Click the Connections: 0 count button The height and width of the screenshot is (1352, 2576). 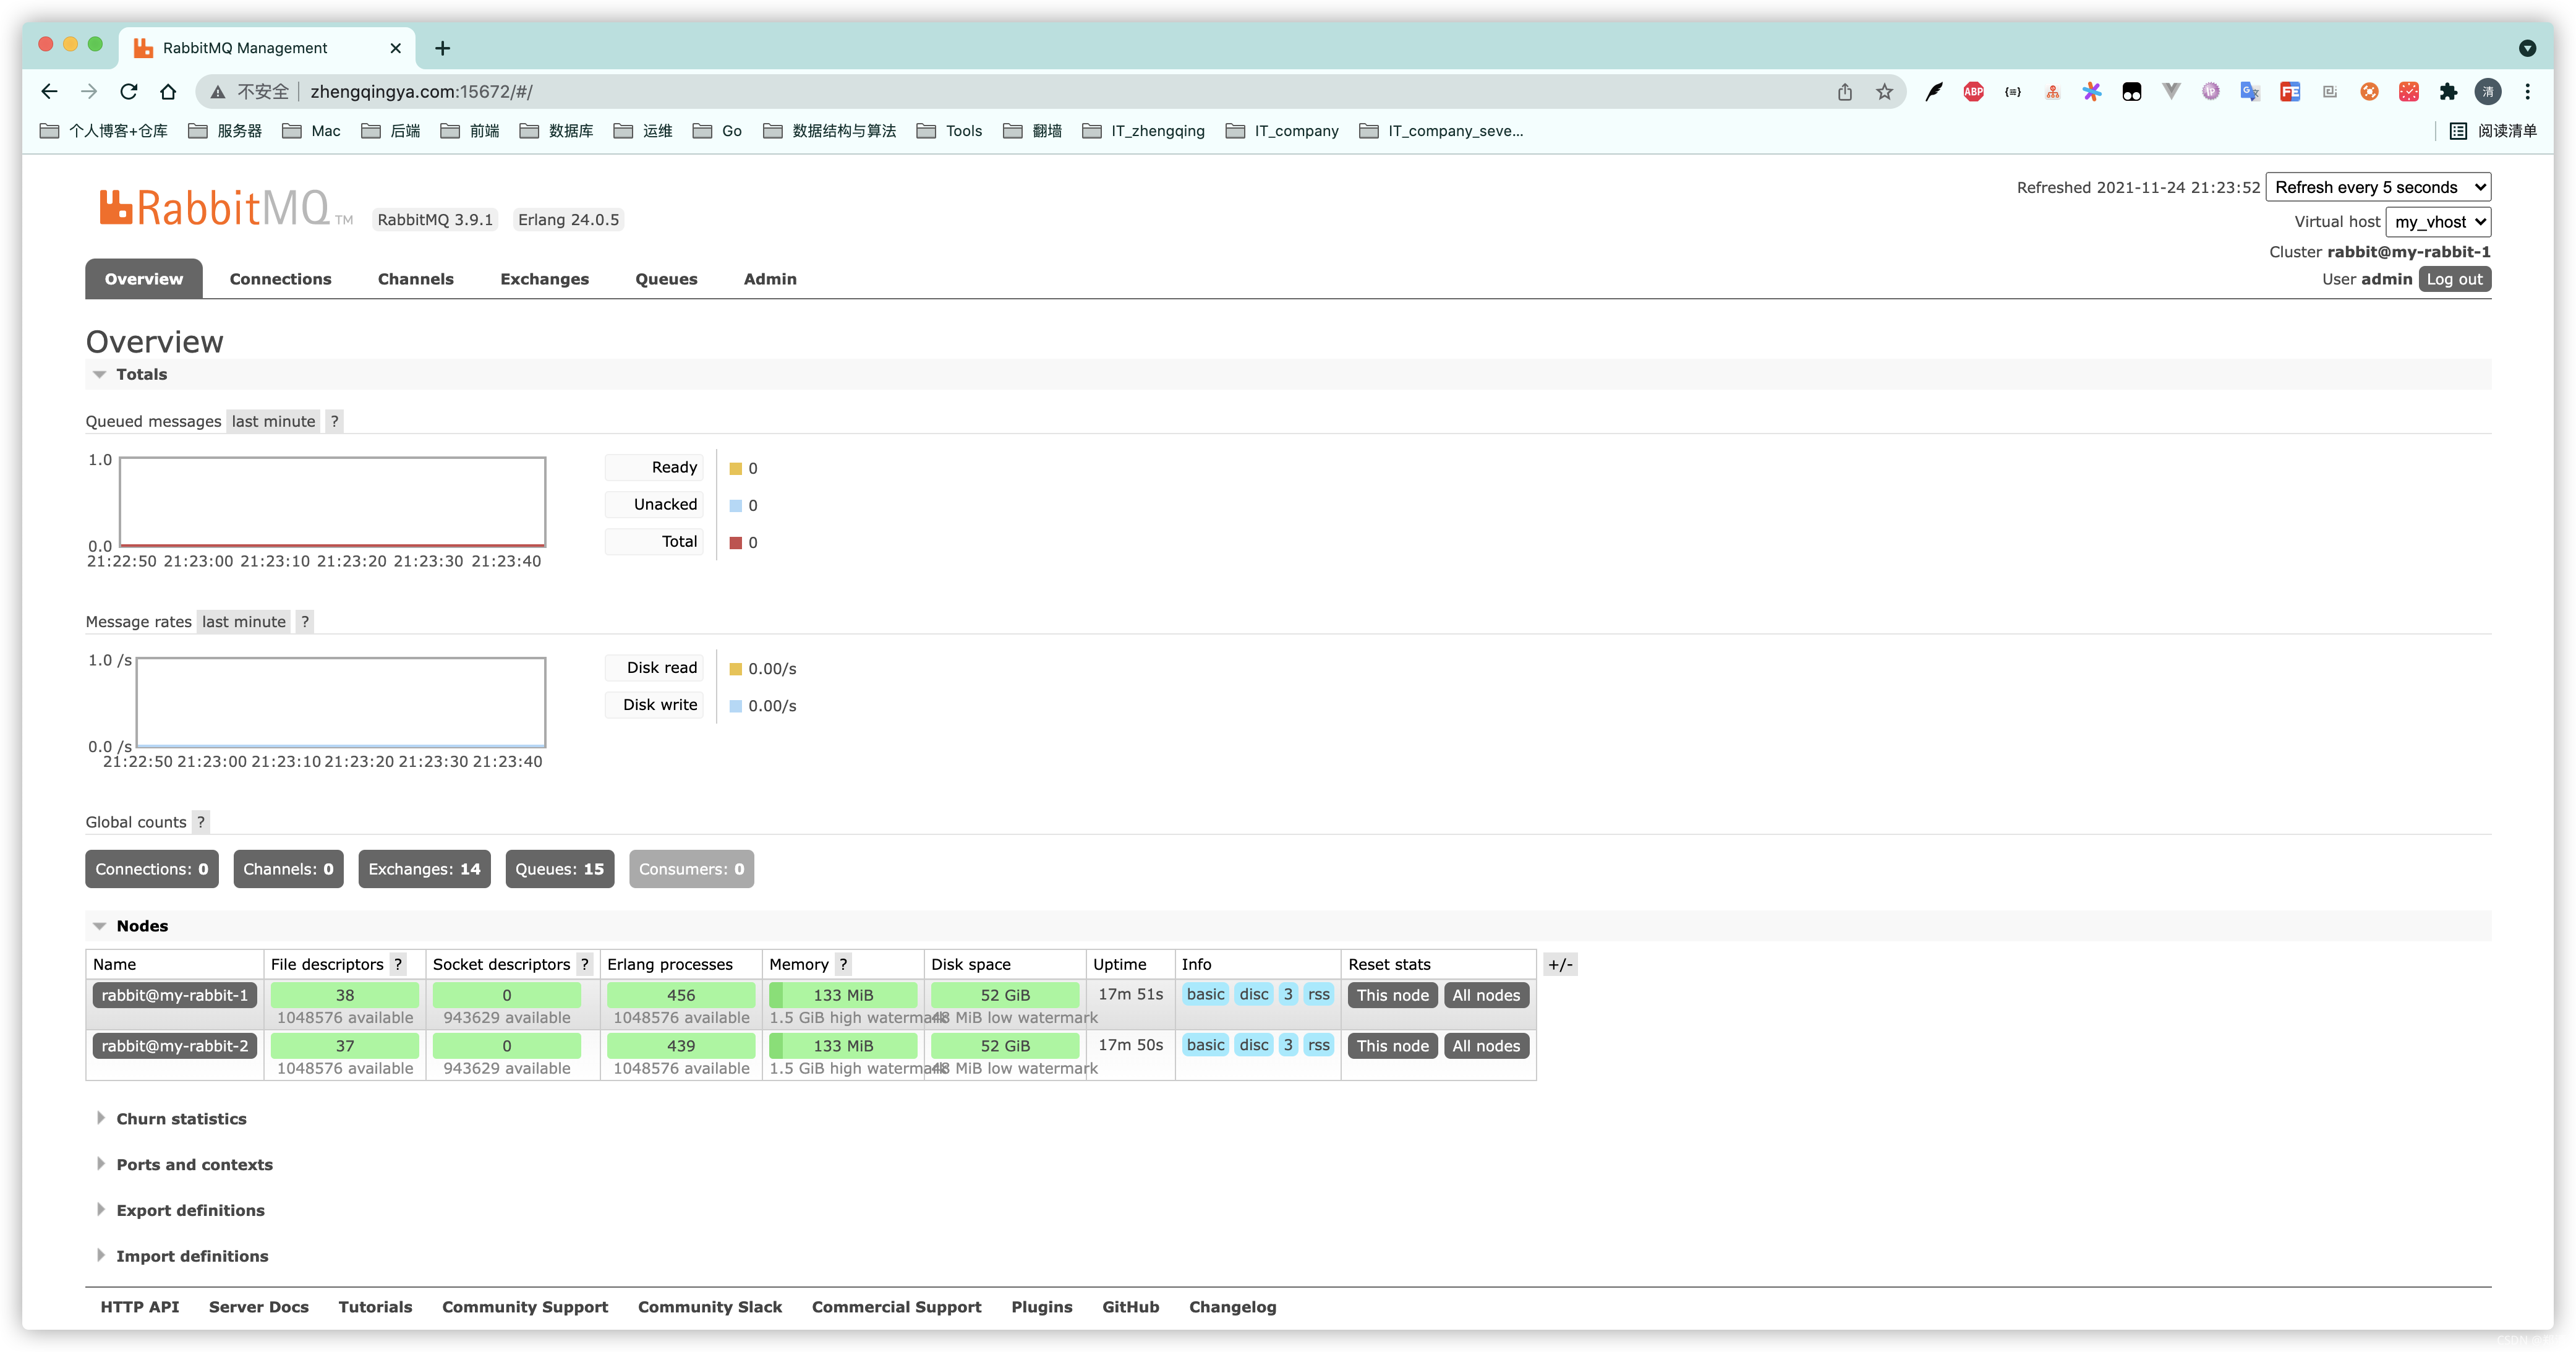152,870
